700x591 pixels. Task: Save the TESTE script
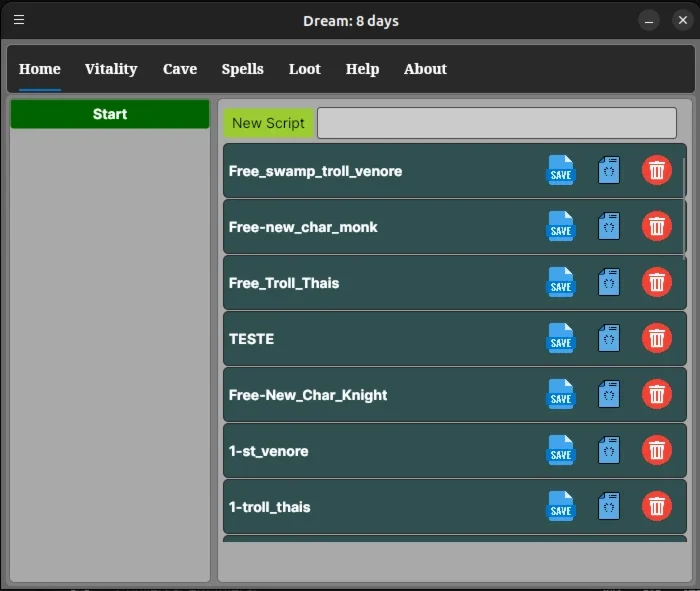(561, 338)
